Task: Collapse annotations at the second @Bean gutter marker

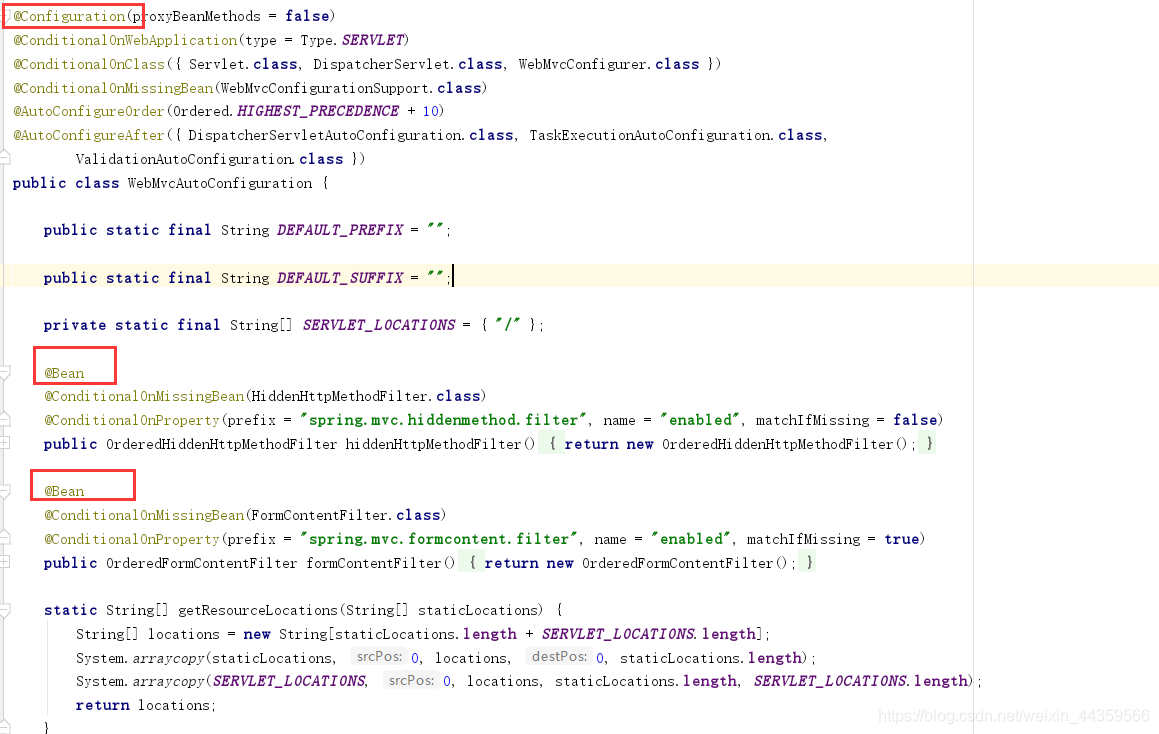Action: tap(4, 491)
